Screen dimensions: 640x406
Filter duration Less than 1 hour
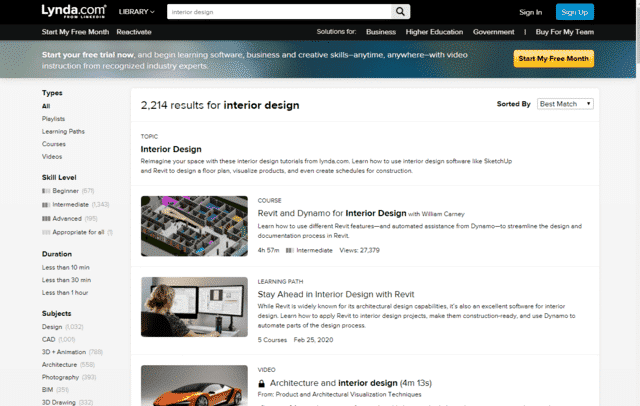tap(65, 293)
